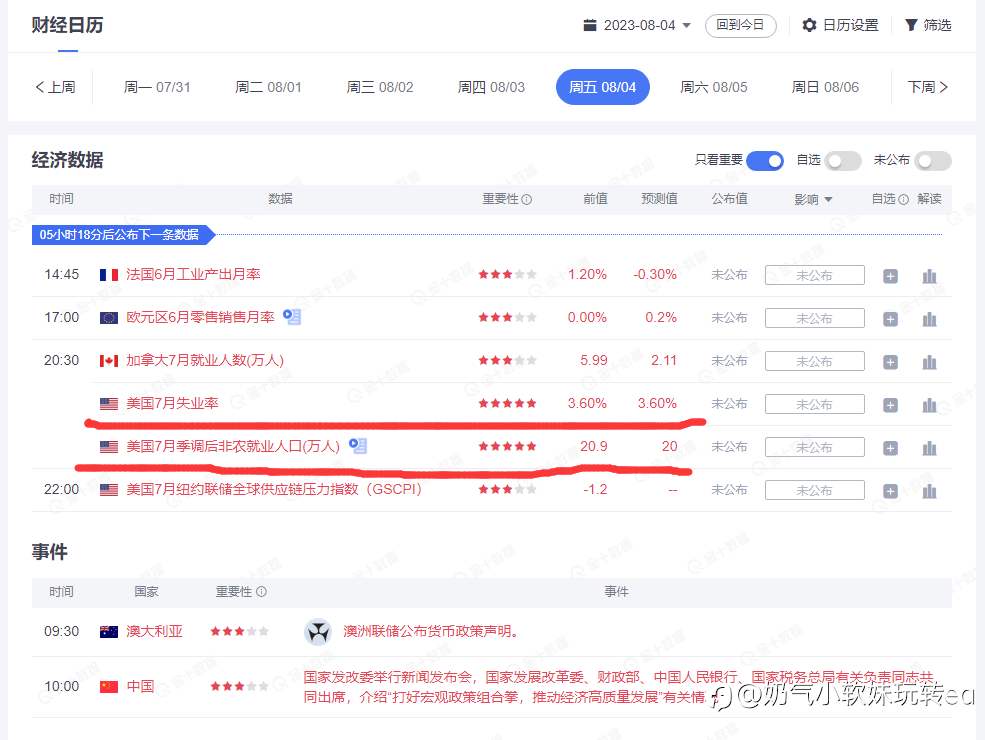Click the info icon next to 重要性 header
Screen dimensions: 985x740
tap(527, 200)
